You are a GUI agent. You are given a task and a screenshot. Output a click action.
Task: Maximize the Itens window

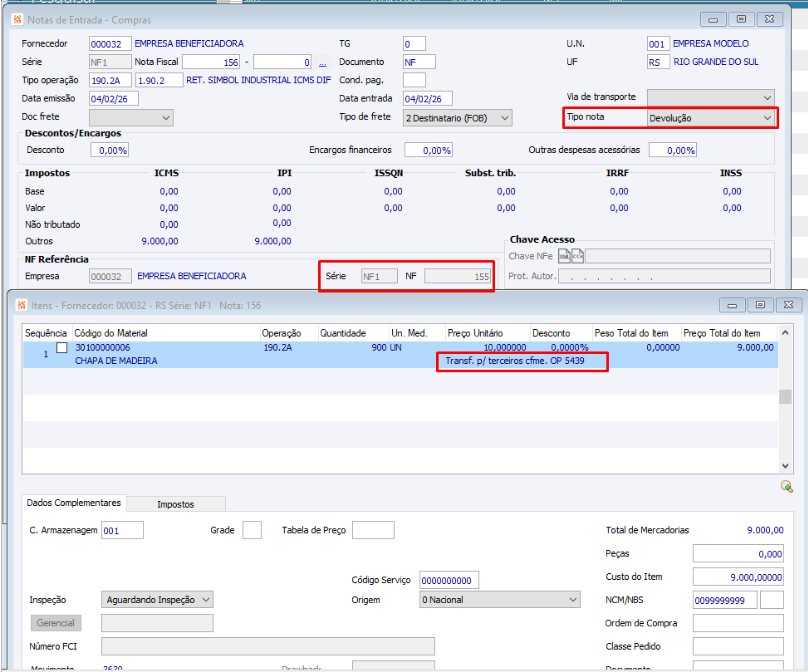click(x=759, y=304)
